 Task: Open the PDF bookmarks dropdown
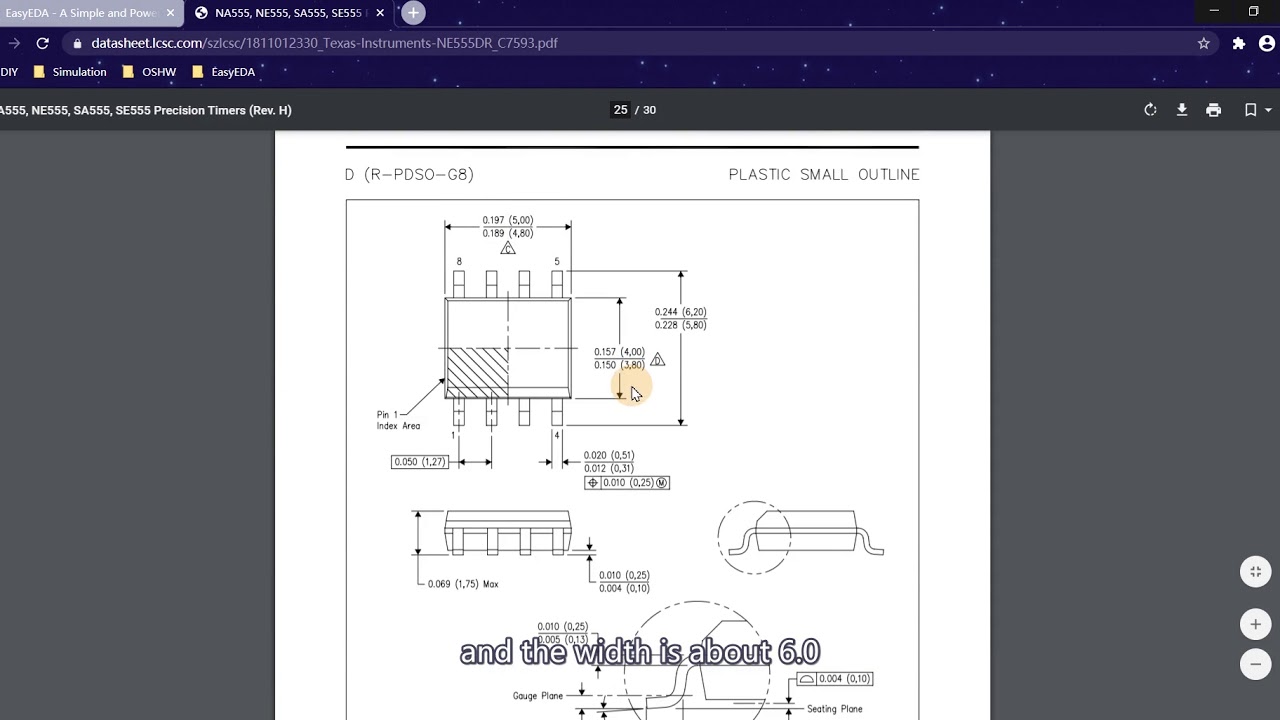(1257, 110)
